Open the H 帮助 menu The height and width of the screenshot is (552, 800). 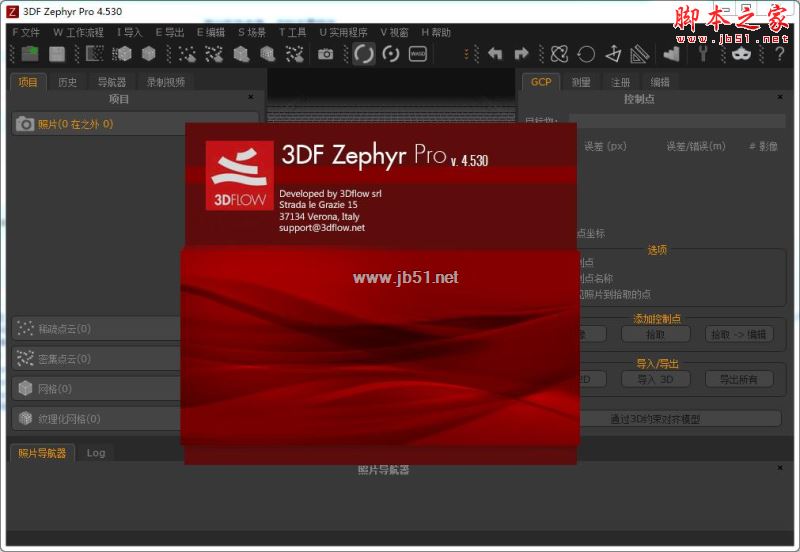(436, 32)
